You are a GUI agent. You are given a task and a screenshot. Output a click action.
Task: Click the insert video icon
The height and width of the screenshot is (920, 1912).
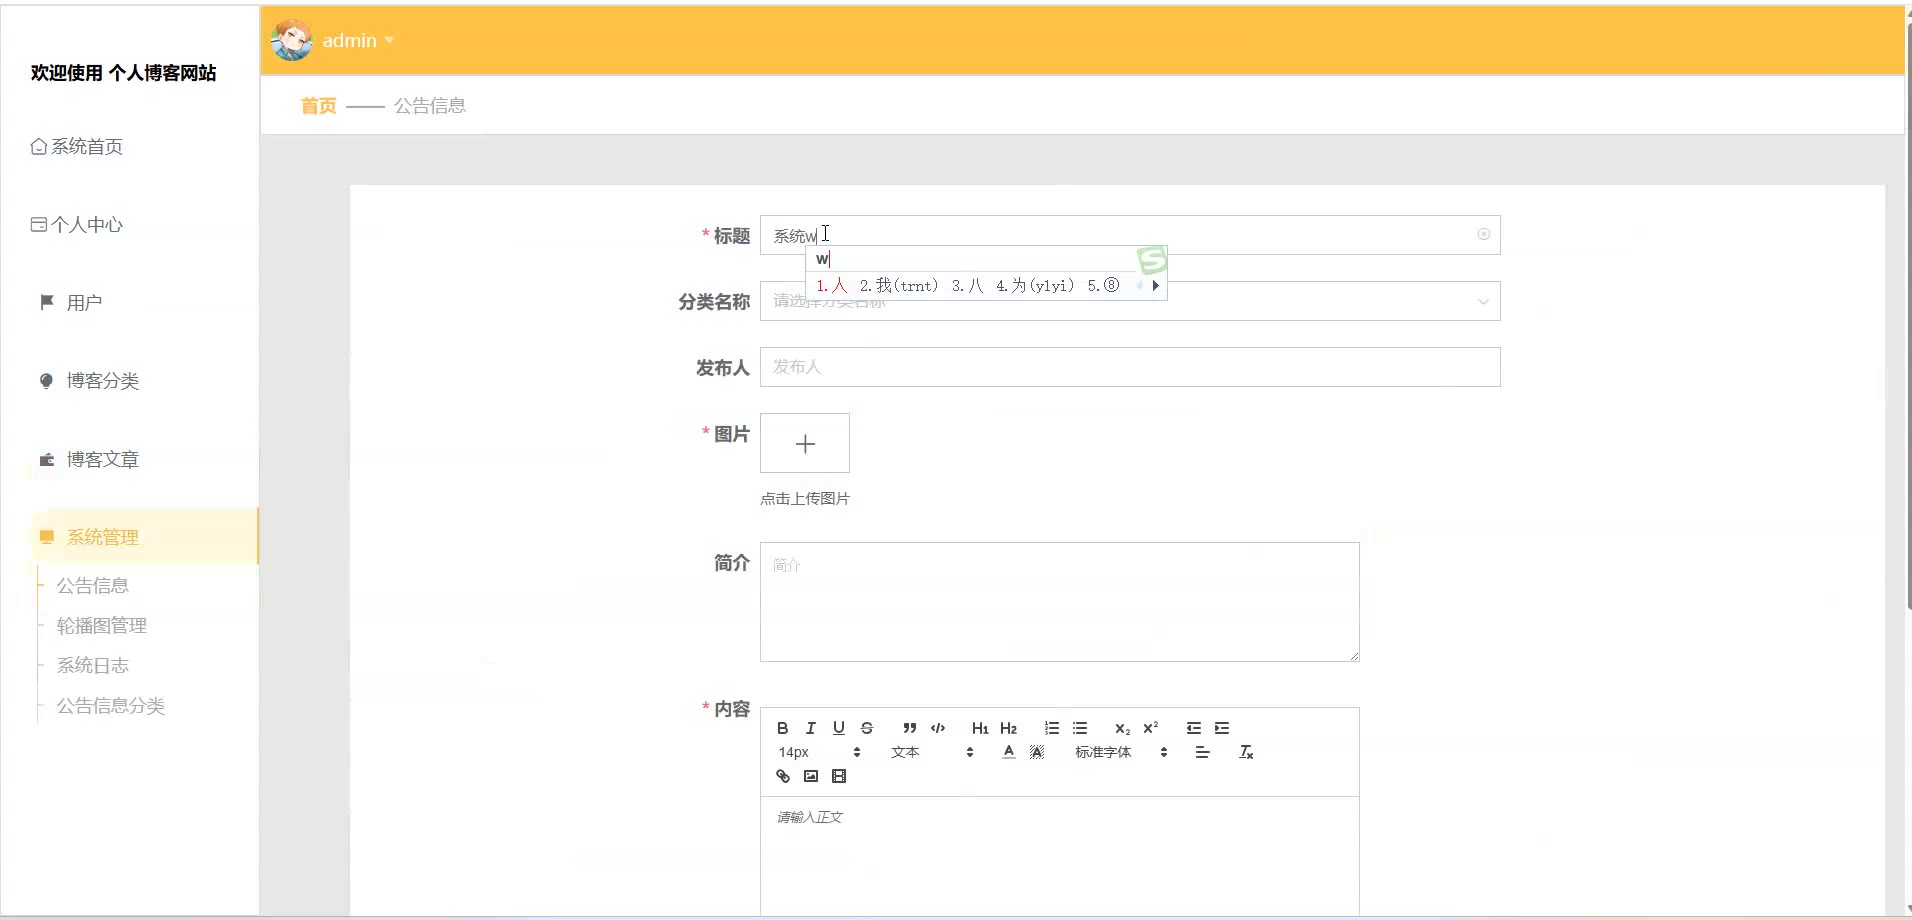click(x=839, y=776)
